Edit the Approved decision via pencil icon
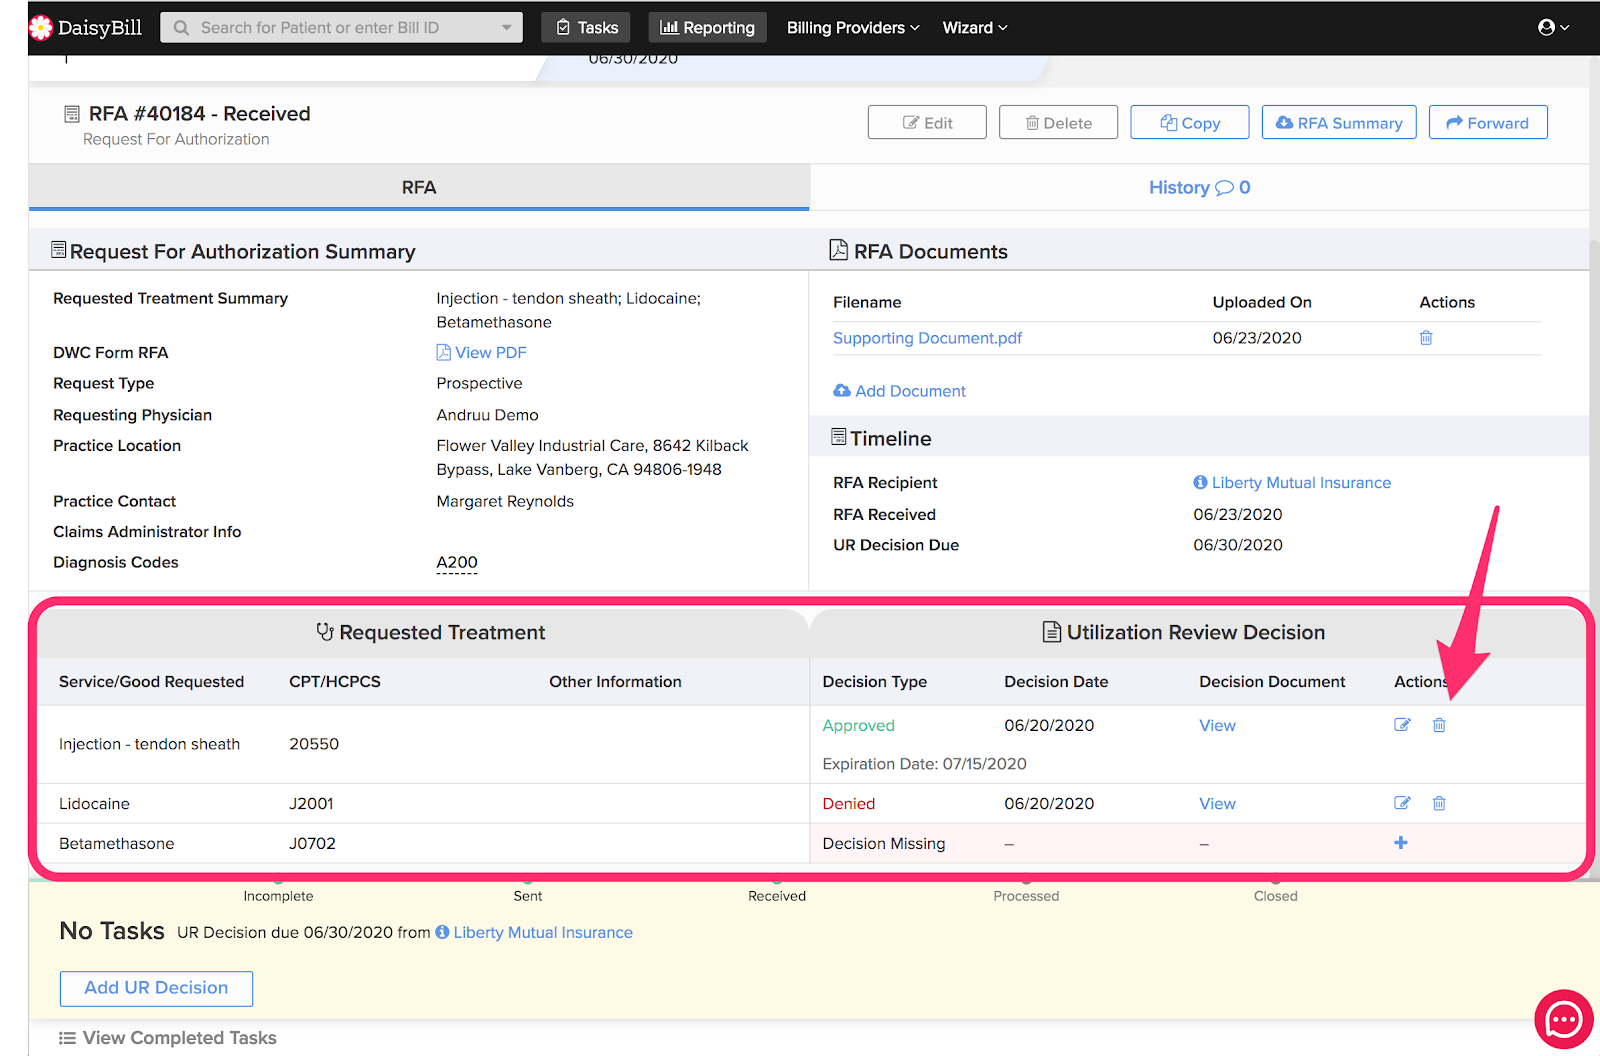Image resolution: width=1600 pixels, height=1056 pixels. click(1402, 725)
